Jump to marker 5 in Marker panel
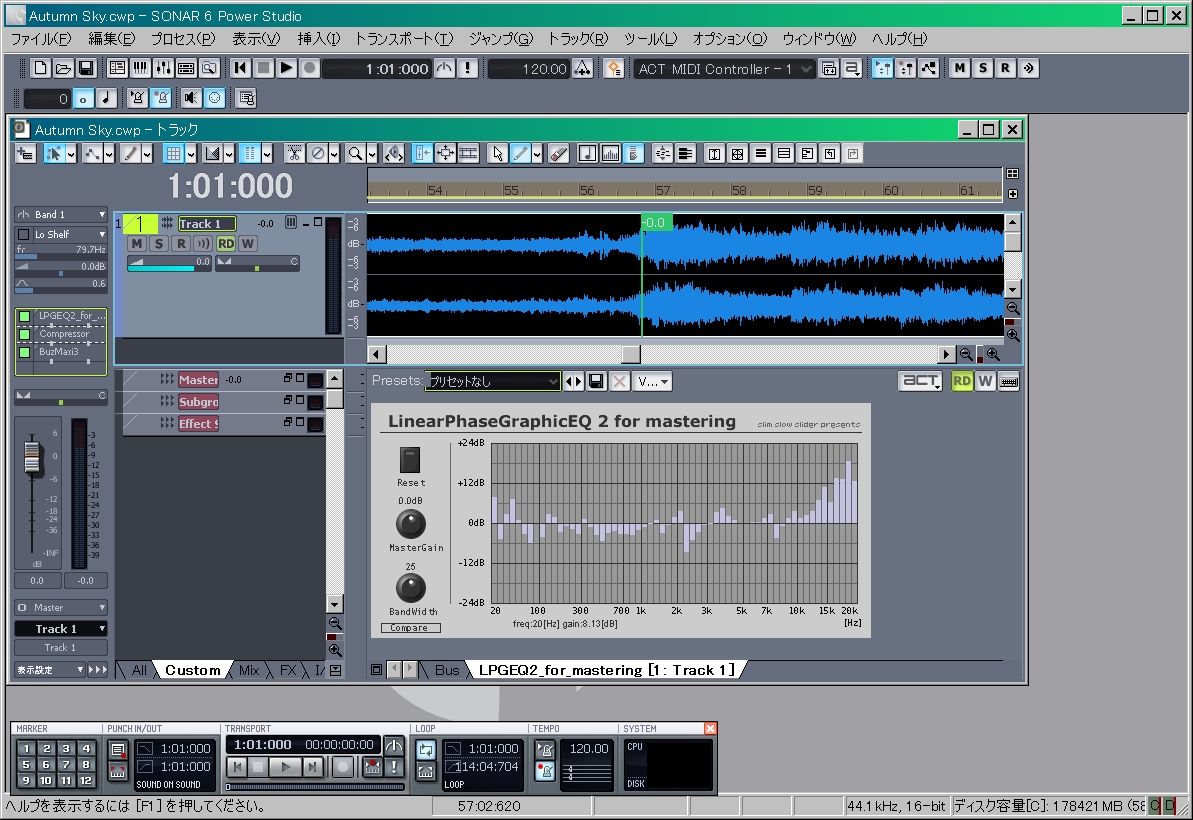Viewport: 1193px width, 820px height. 26,764
